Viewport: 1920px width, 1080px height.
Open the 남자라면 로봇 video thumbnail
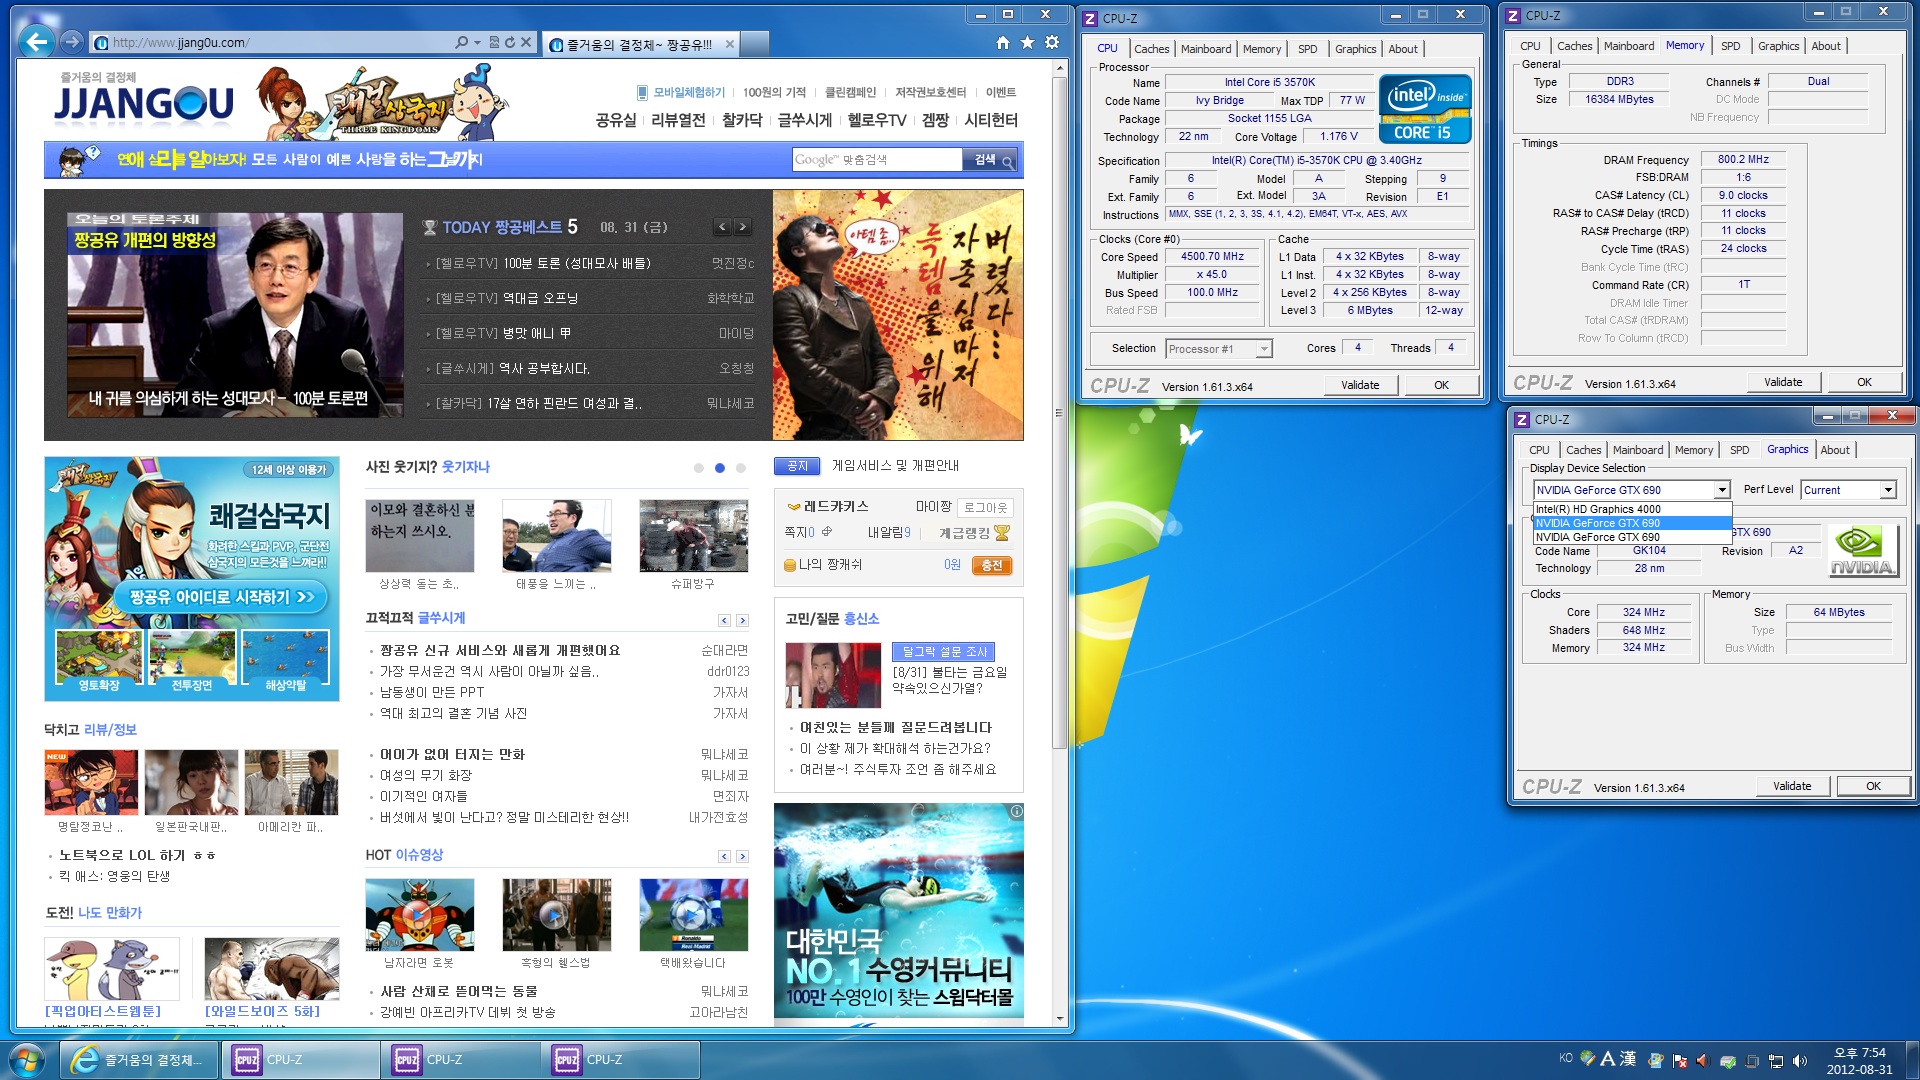coord(420,915)
